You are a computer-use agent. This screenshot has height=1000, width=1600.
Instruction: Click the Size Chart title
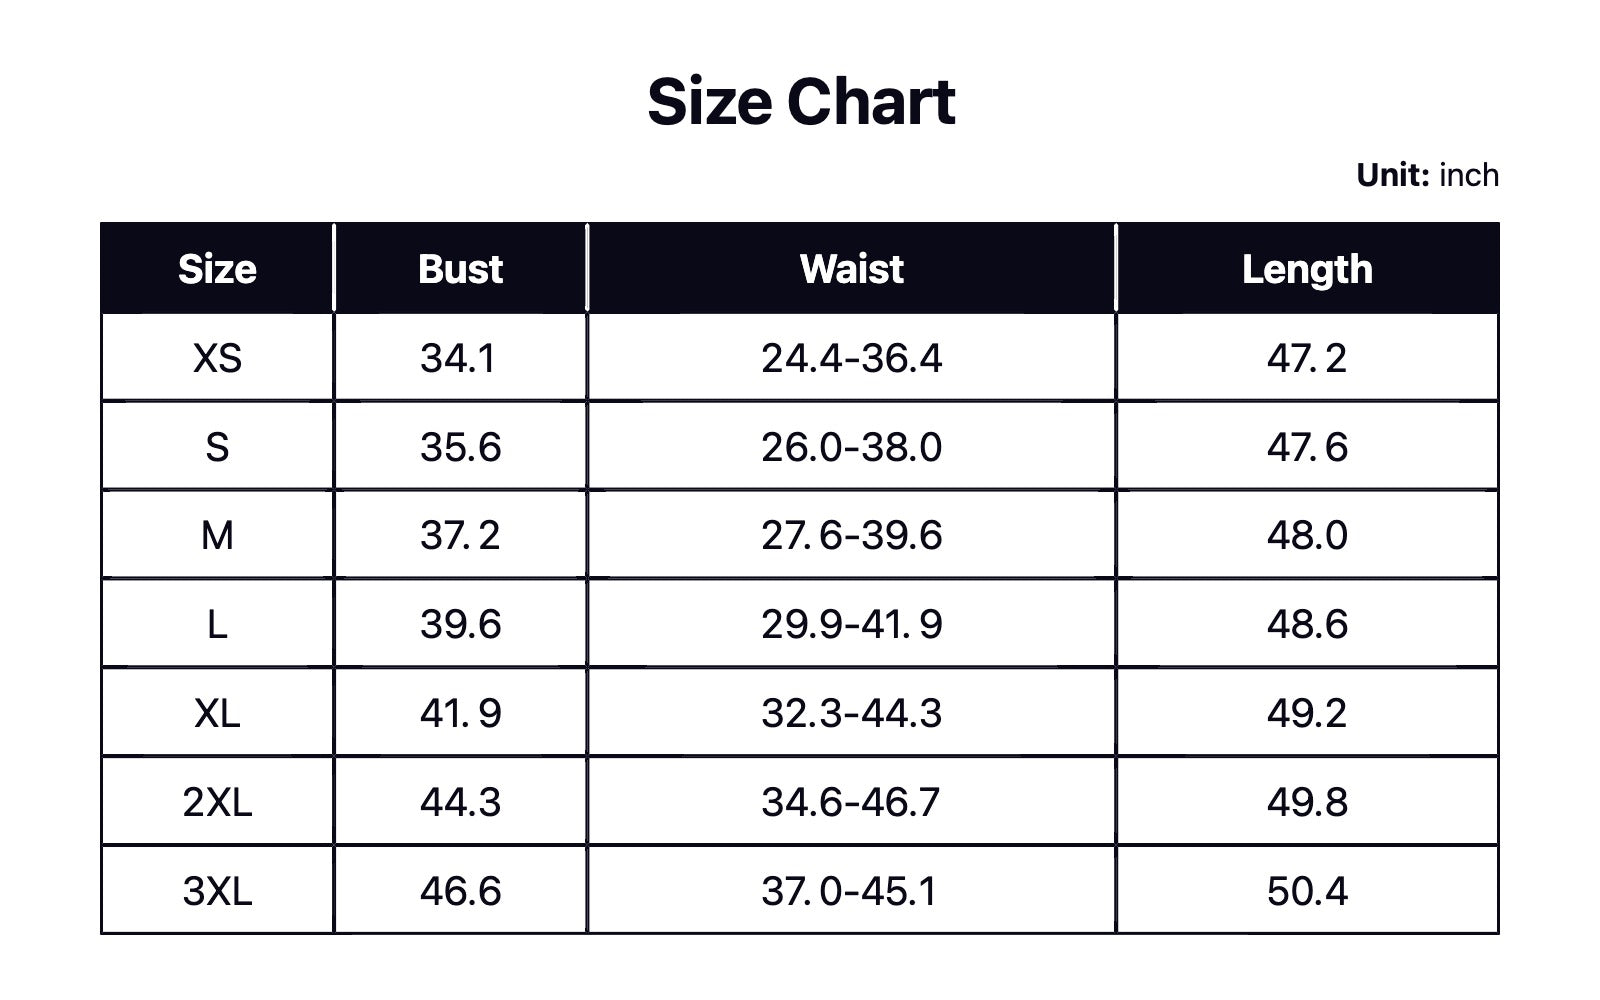click(801, 102)
